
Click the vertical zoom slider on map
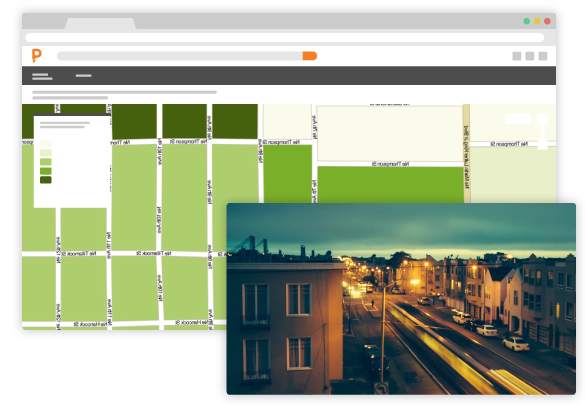542,132
